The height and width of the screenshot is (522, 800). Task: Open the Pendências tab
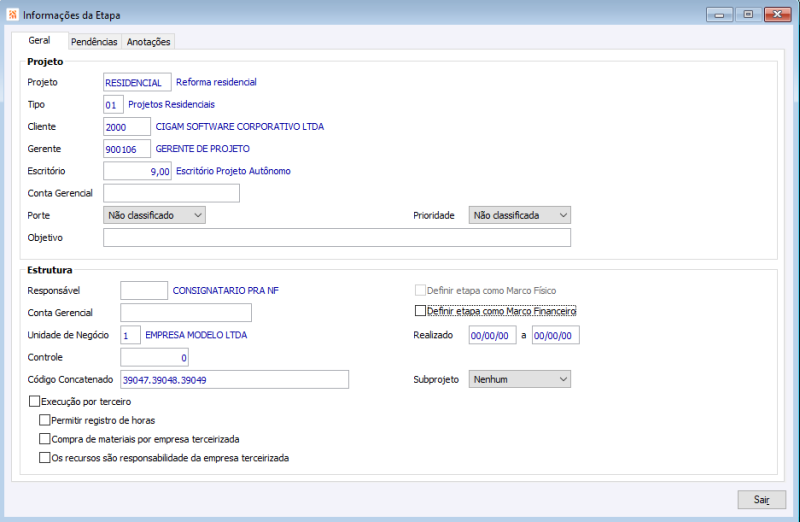click(94, 42)
